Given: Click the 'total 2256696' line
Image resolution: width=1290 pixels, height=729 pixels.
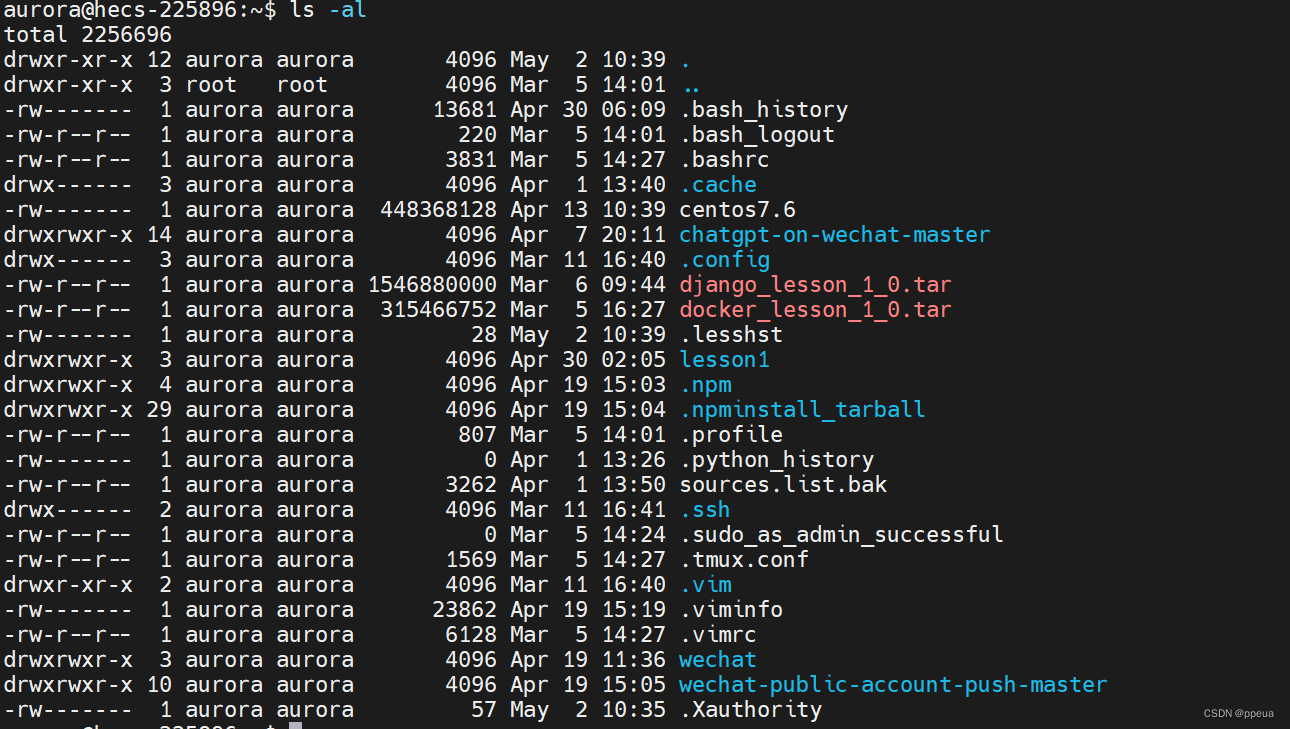Looking at the screenshot, I should pyautogui.click(x=88, y=35).
